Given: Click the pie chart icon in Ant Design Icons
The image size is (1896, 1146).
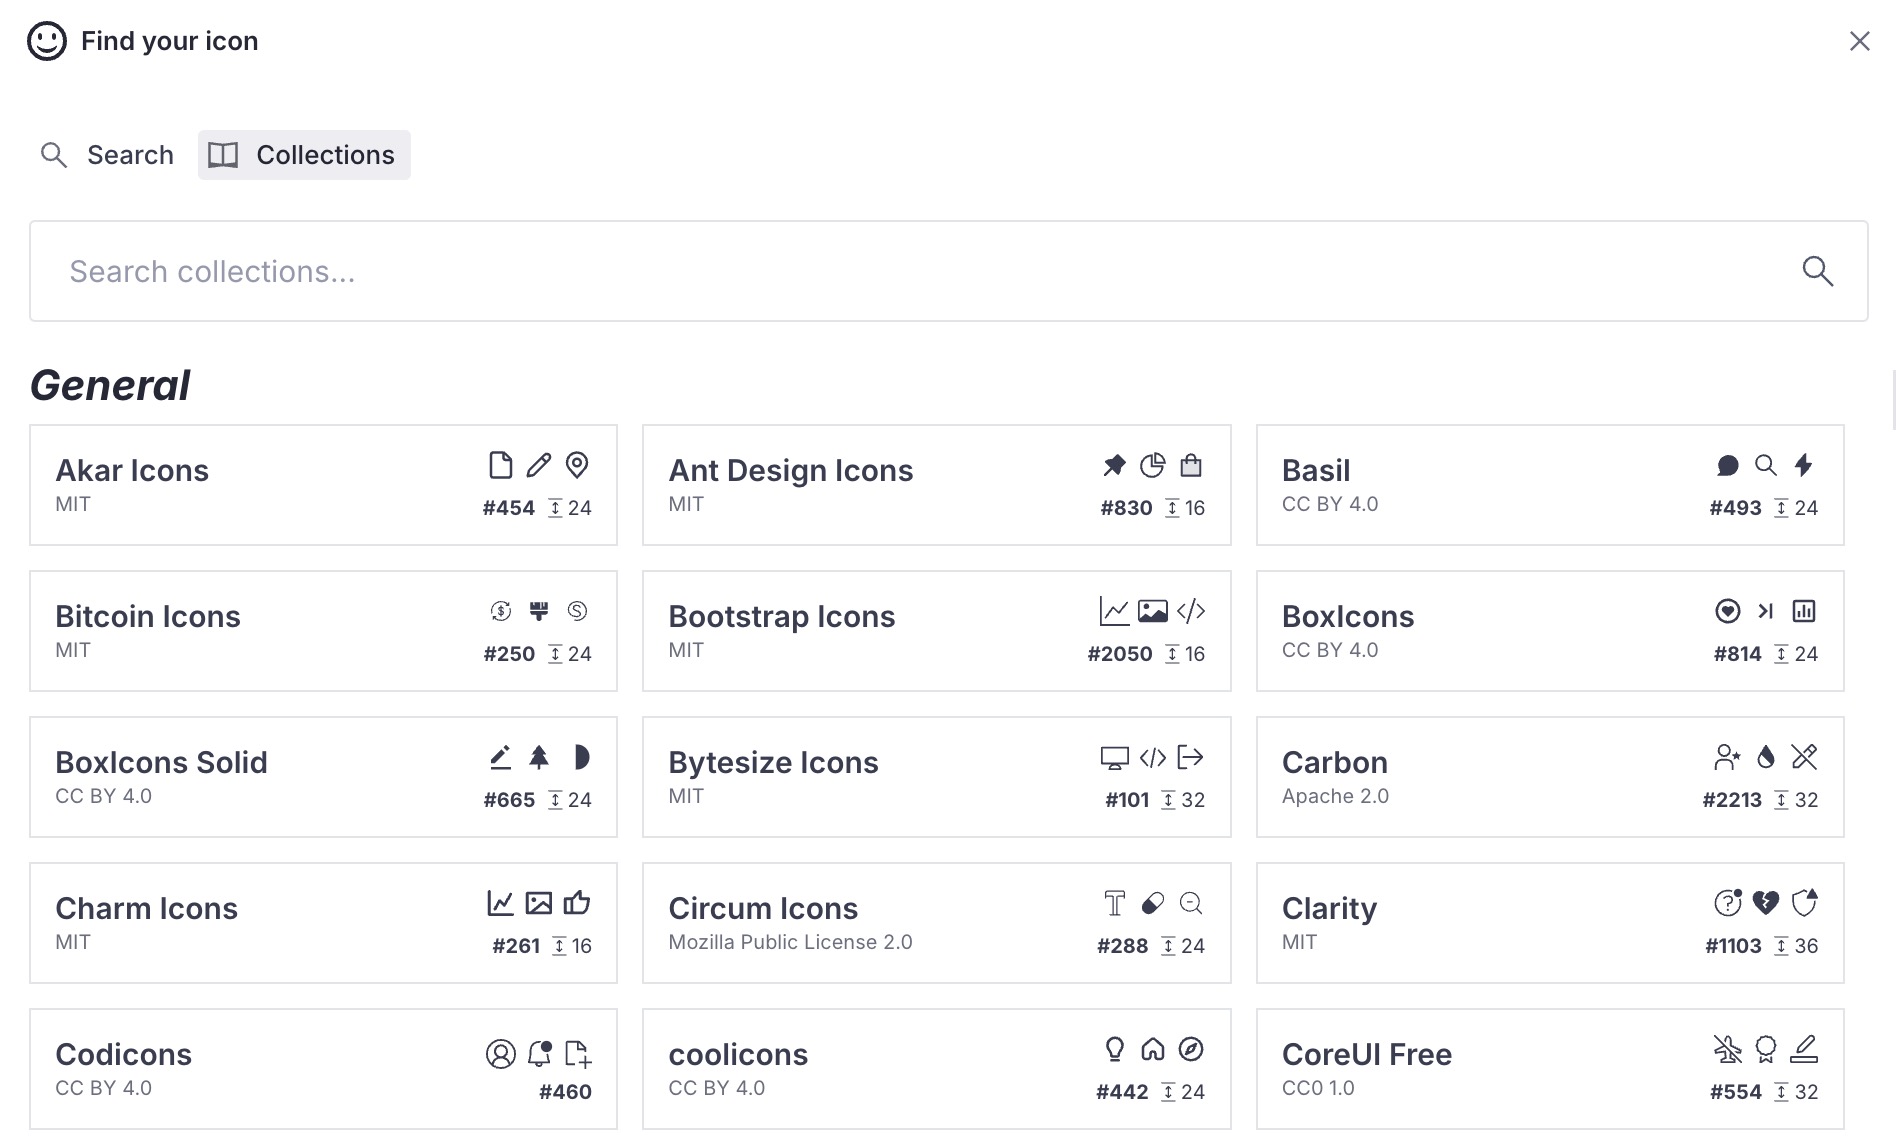Looking at the screenshot, I should [x=1153, y=465].
